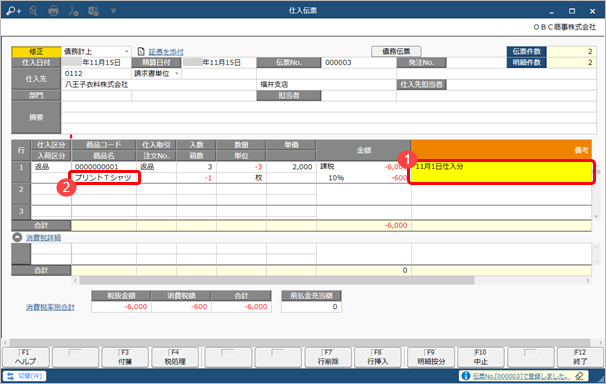Click the 仕入日付 date field
Image resolution: width=606 pixels, height=384 pixels.
[96, 63]
